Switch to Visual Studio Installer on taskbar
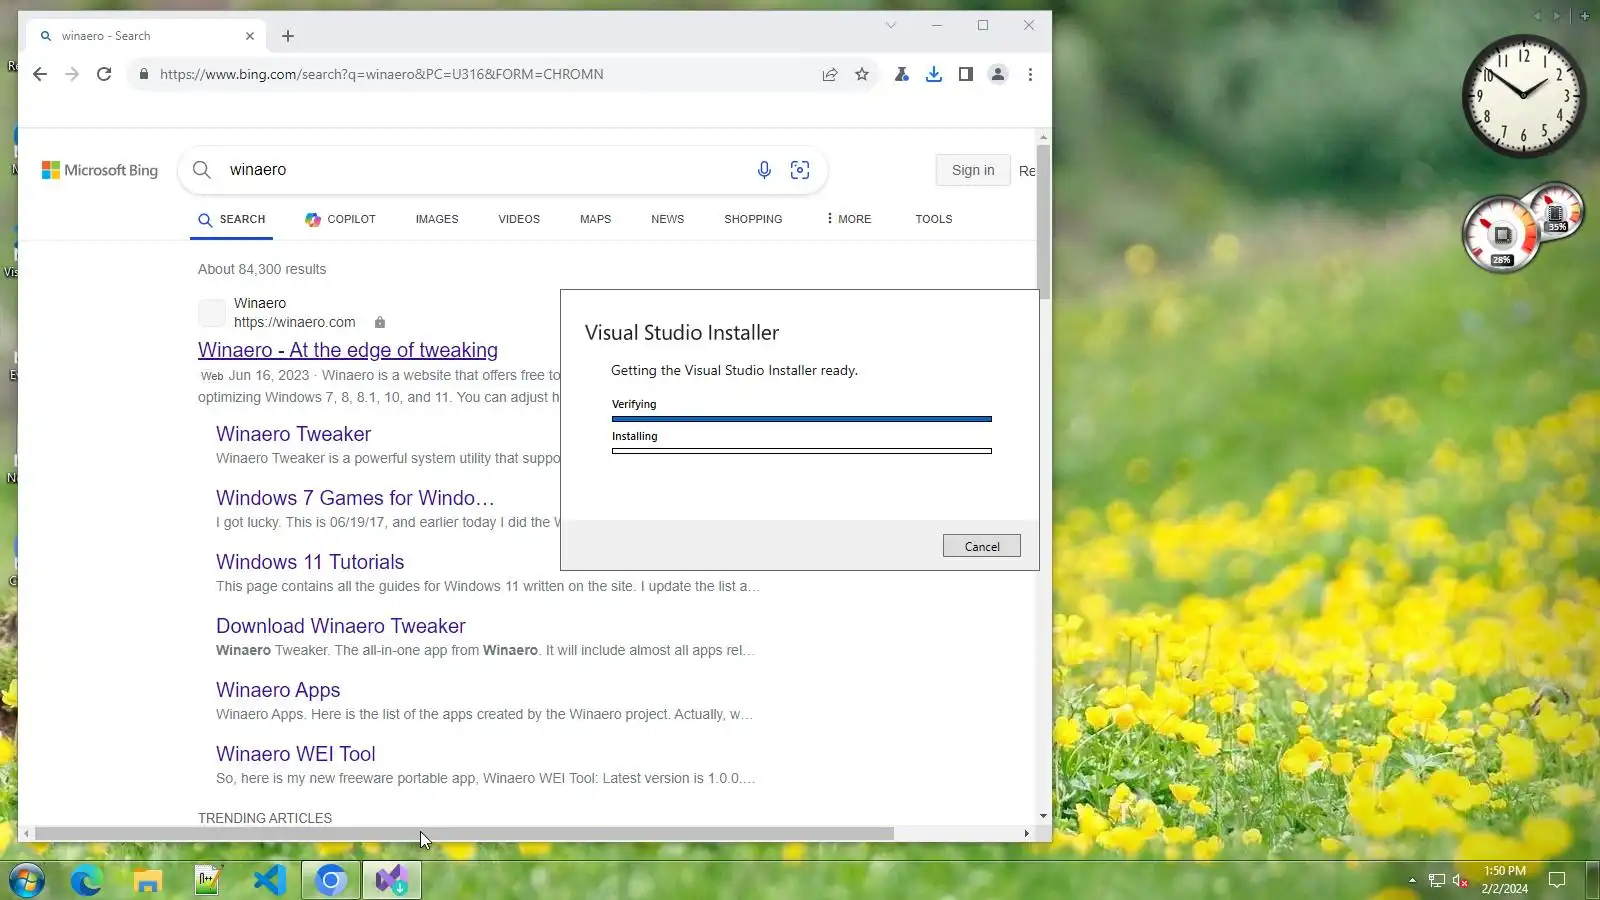This screenshot has width=1600, height=900. click(392, 881)
